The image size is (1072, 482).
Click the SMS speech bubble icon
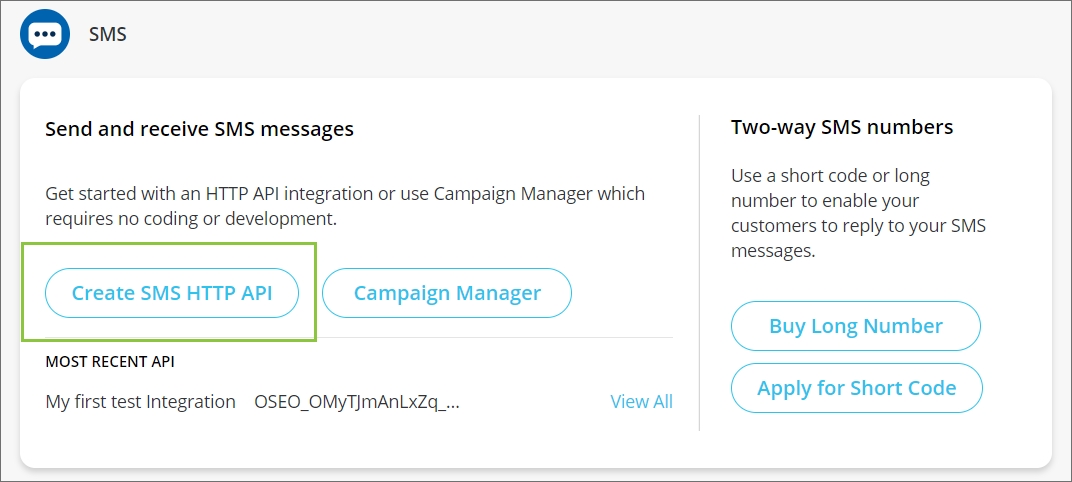(45, 35)
